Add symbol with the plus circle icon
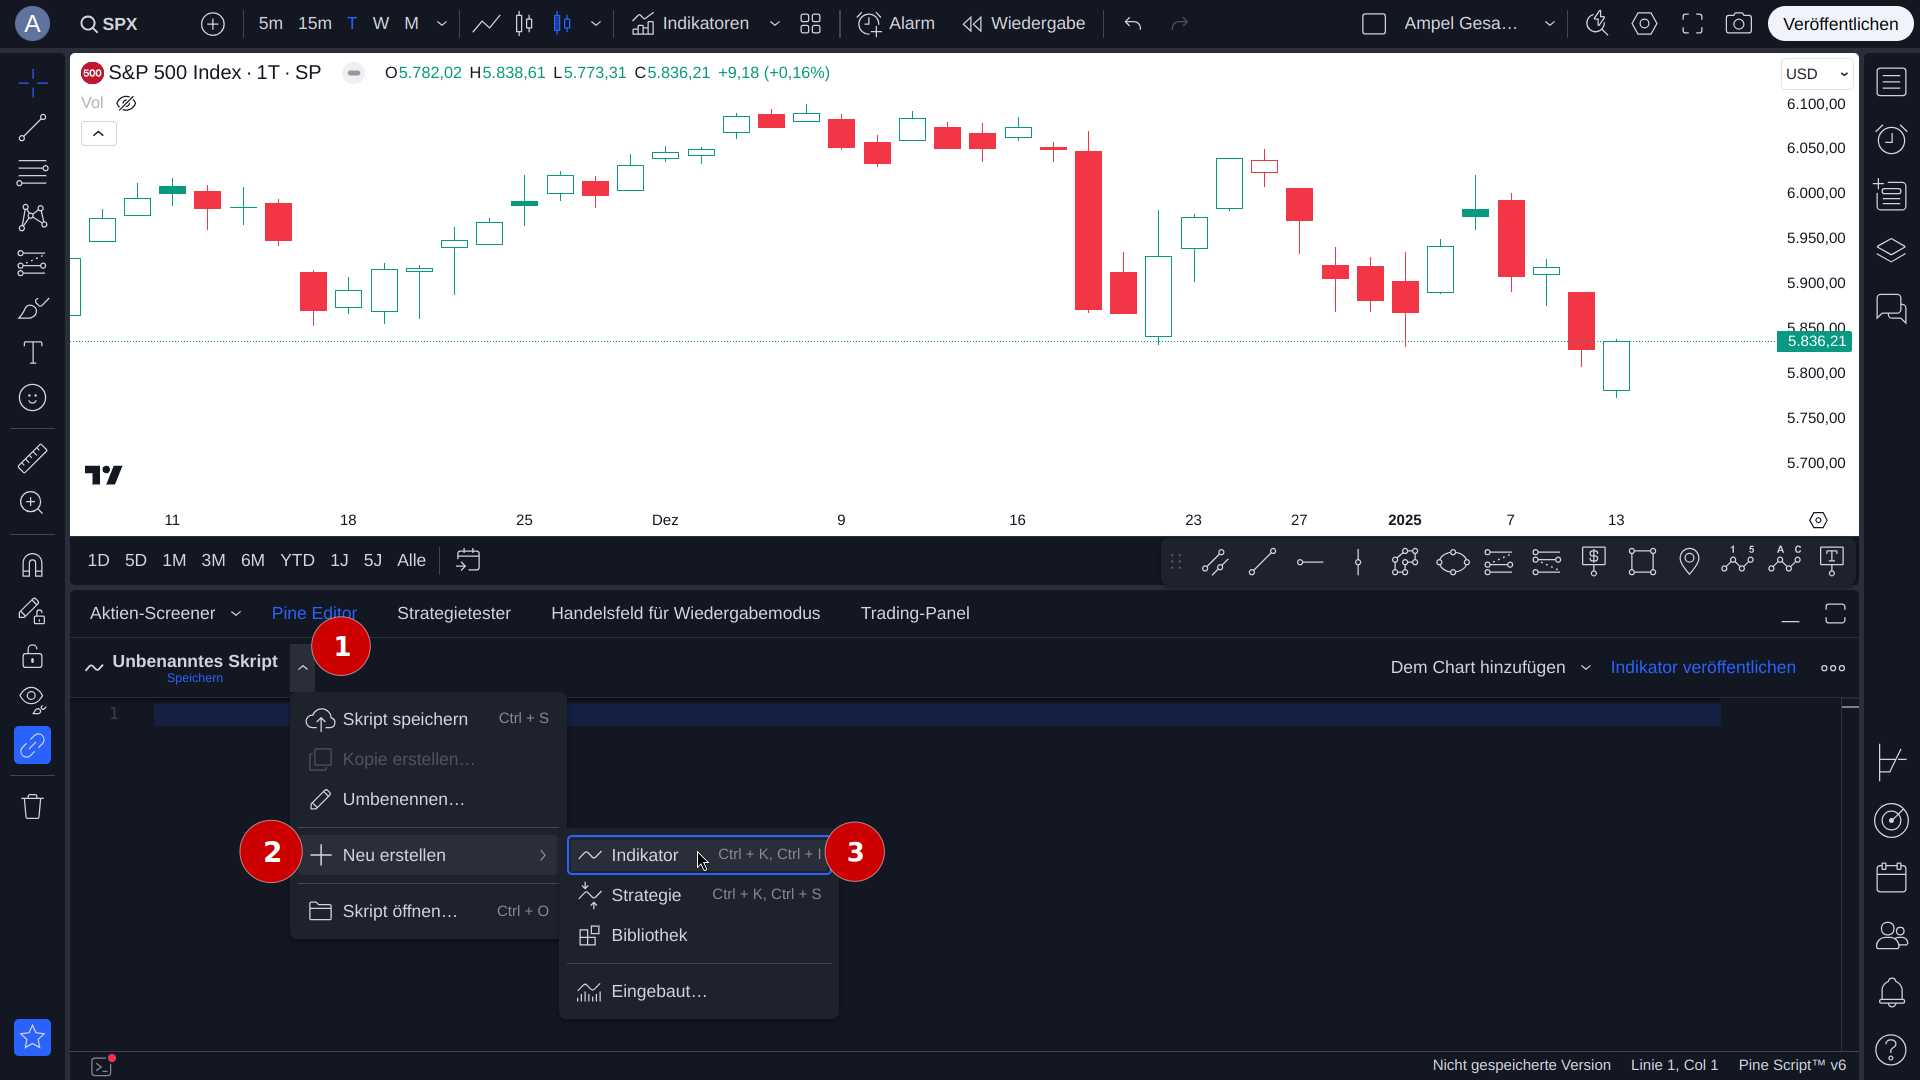This screenshot has width=1920, height=1080. coord(213,24)
